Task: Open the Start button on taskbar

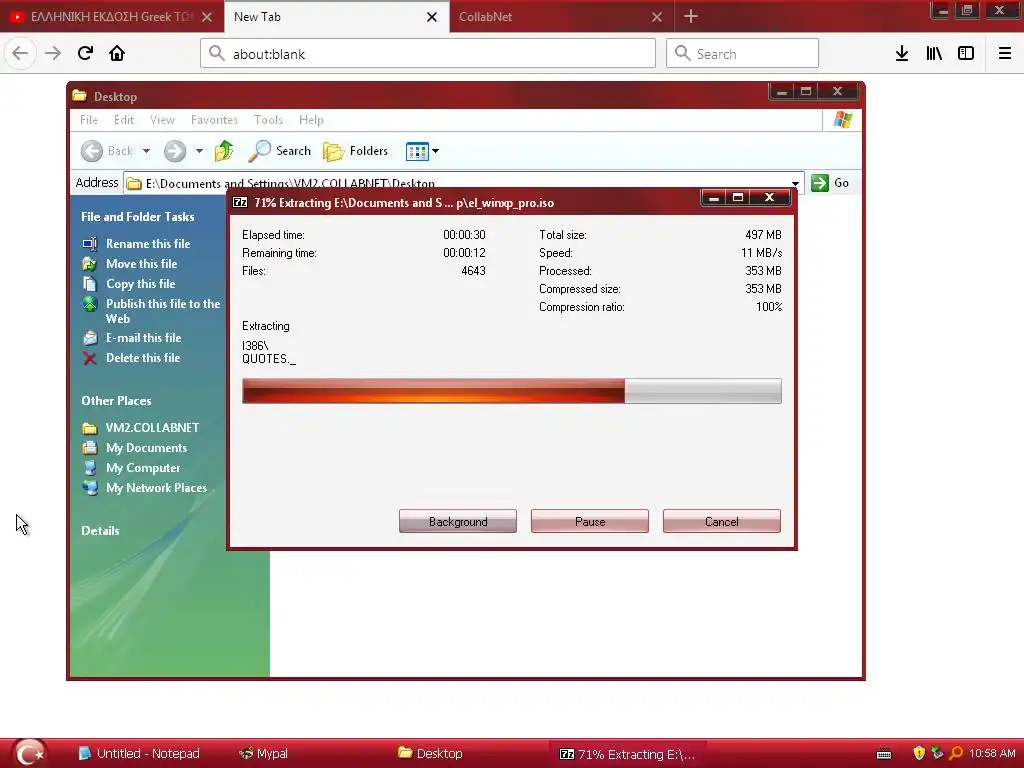Action: point(29,753)
